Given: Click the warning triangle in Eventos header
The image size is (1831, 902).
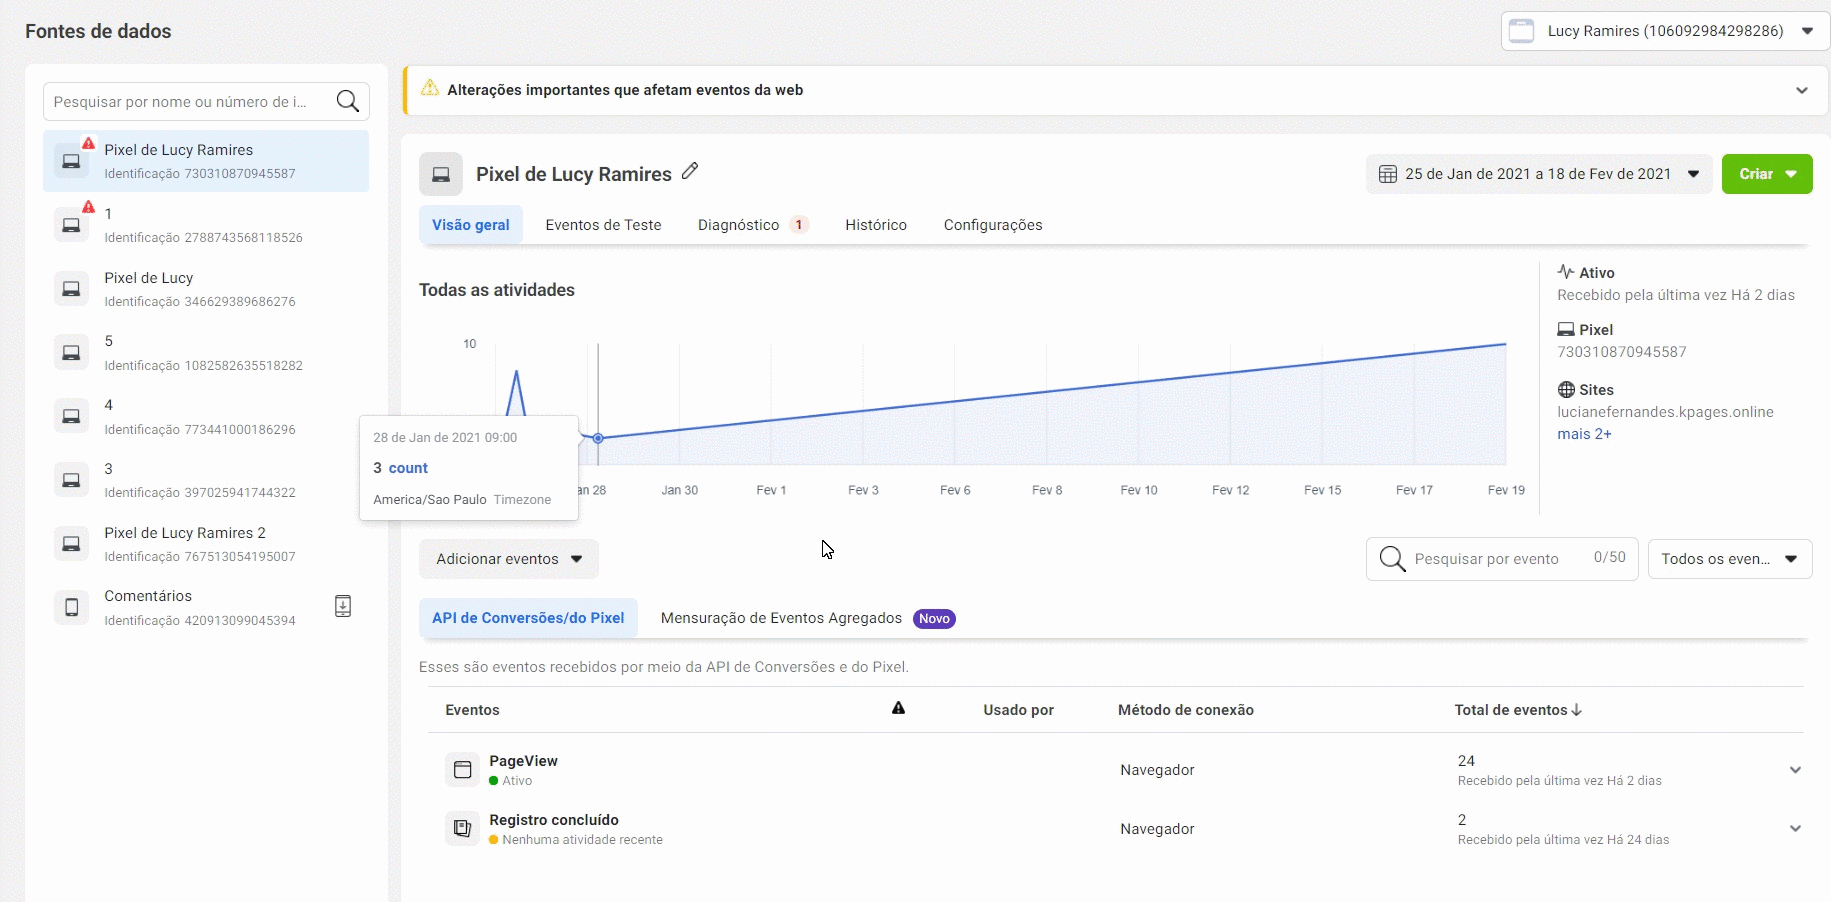Looking at the screenshot, I should [x=898, y=709].
